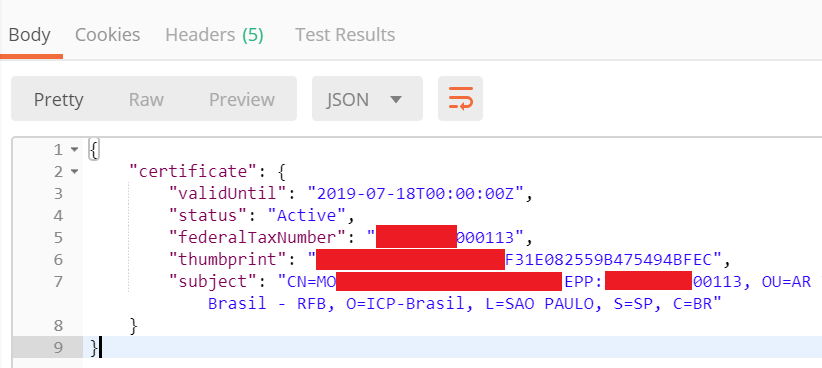Image resolution: width=822 pixels, height=368 pixels.
Task: Open the JSON format dropdown
Action: coord(367,99)
